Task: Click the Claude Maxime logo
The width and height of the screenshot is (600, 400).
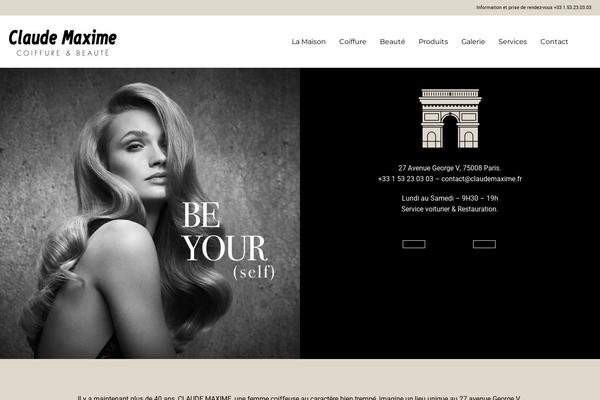Action: pyautogui.click(x=63, y=42)
